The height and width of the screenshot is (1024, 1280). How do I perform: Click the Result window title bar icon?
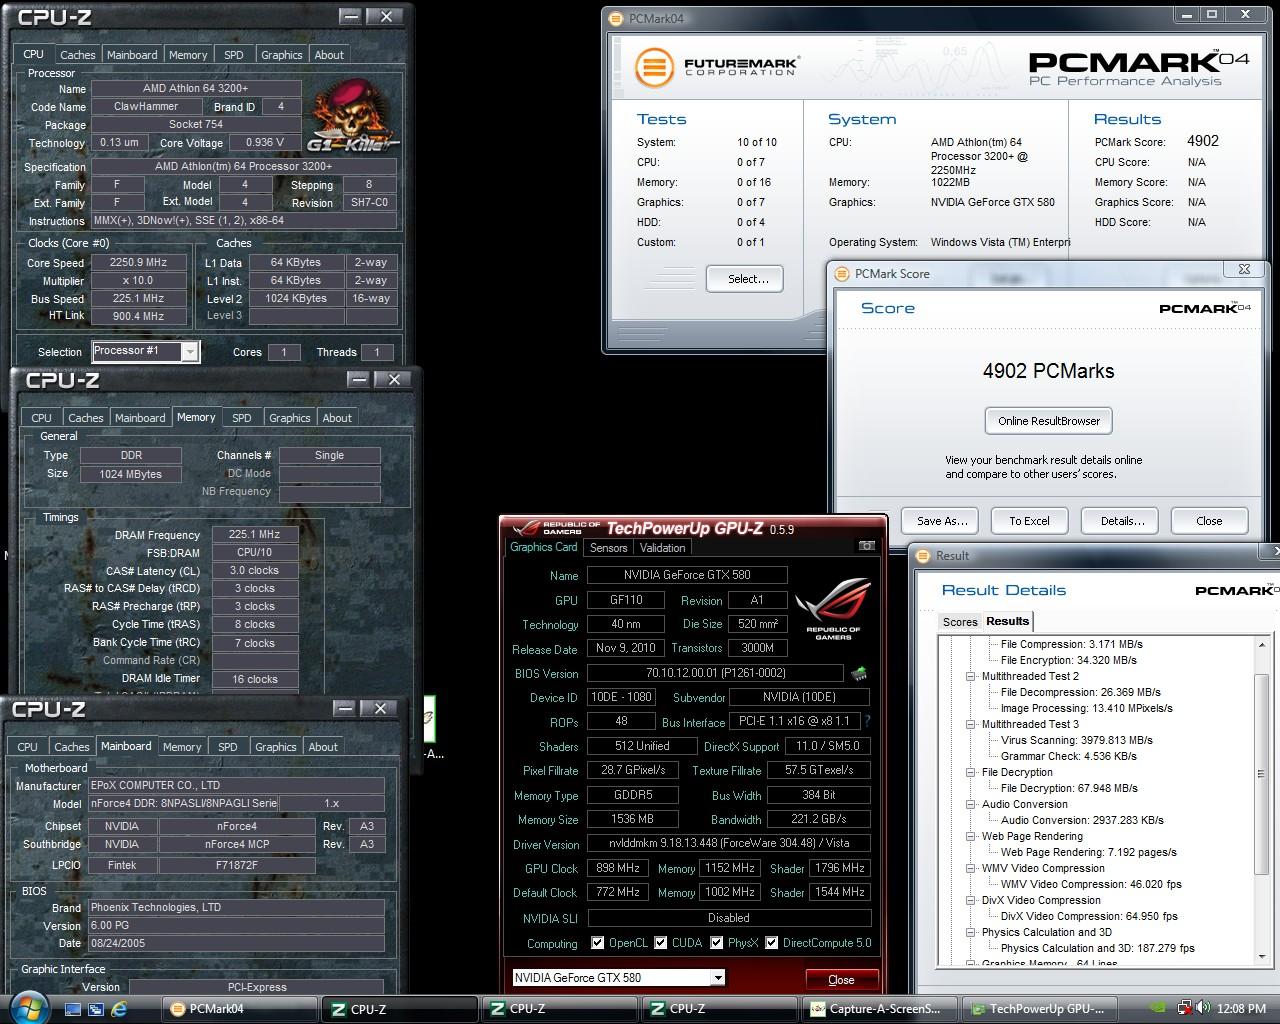[x=922, y=555]
